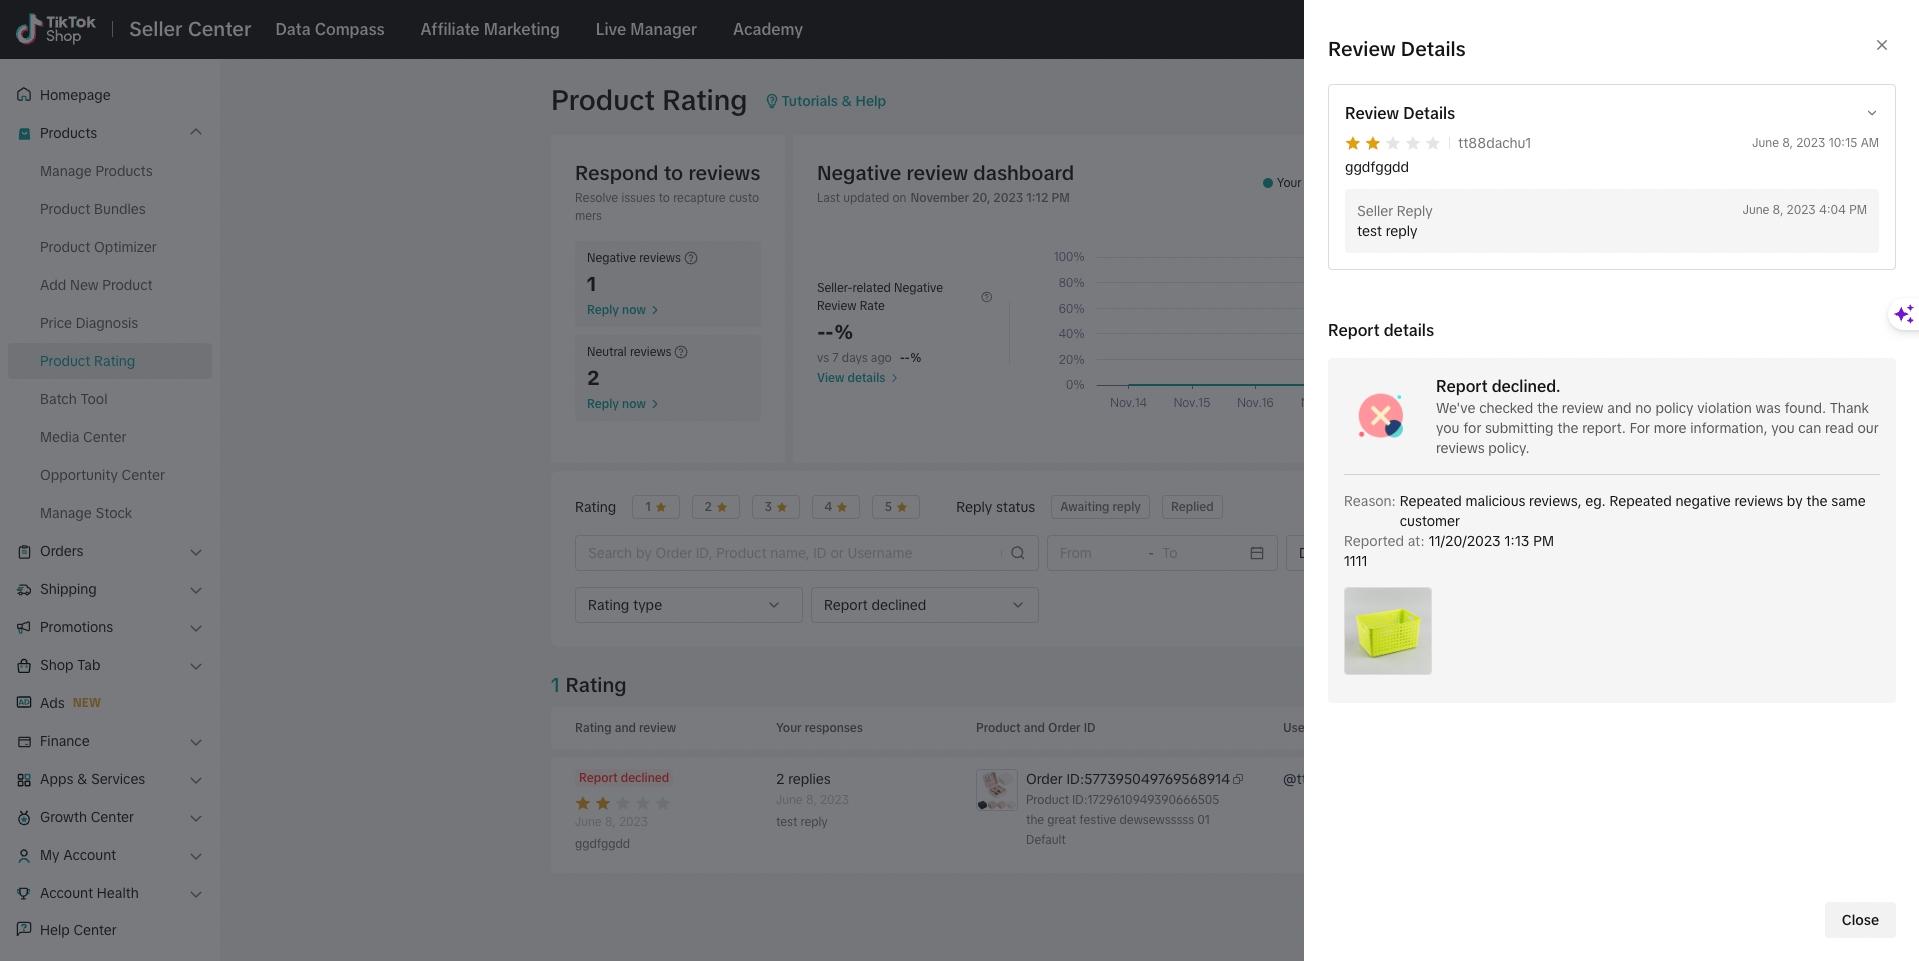Click the search magnifier icon in search box
Viewport: 1919px width, 961px height.
pyautogui.click(x=1017, y=553)
